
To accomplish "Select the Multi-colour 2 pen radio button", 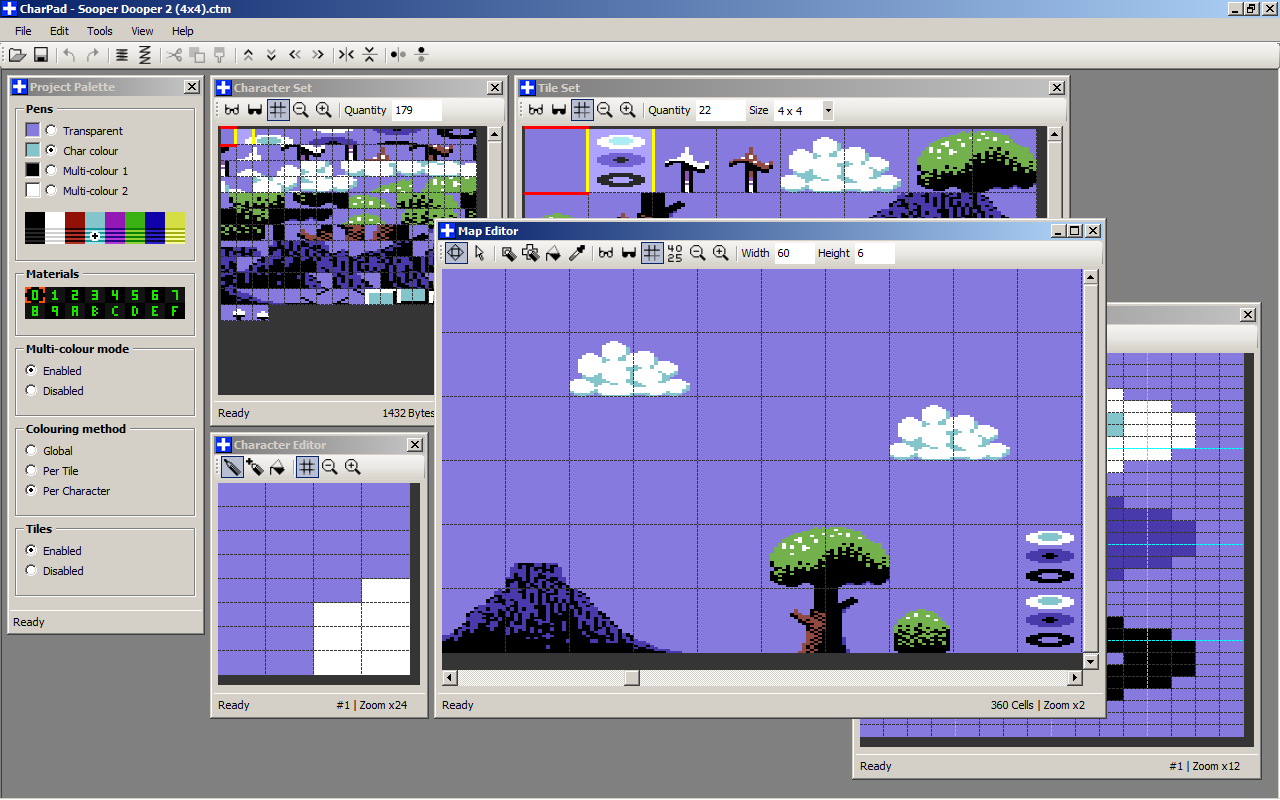I will (x=51, y=190).
